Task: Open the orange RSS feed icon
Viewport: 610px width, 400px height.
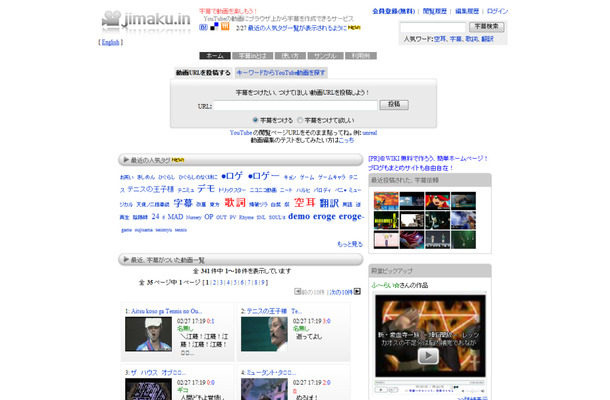Action: [x=225, y=26]
